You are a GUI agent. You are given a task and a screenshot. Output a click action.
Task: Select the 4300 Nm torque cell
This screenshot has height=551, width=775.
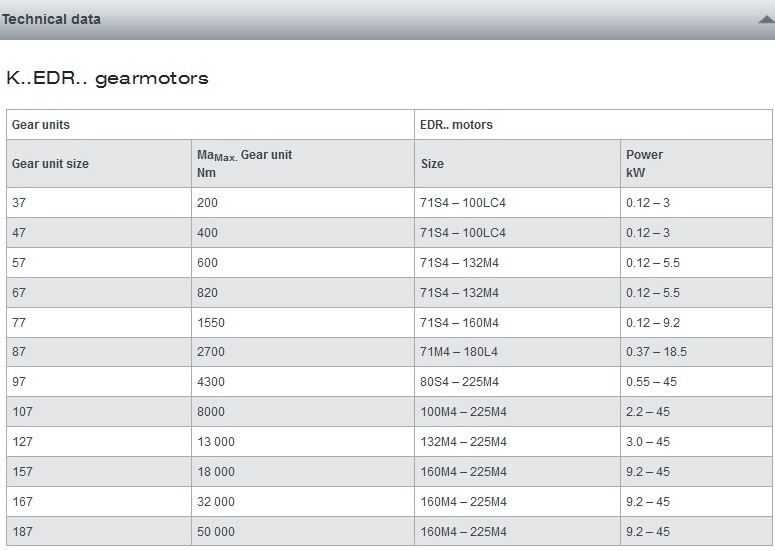(302, 381)
